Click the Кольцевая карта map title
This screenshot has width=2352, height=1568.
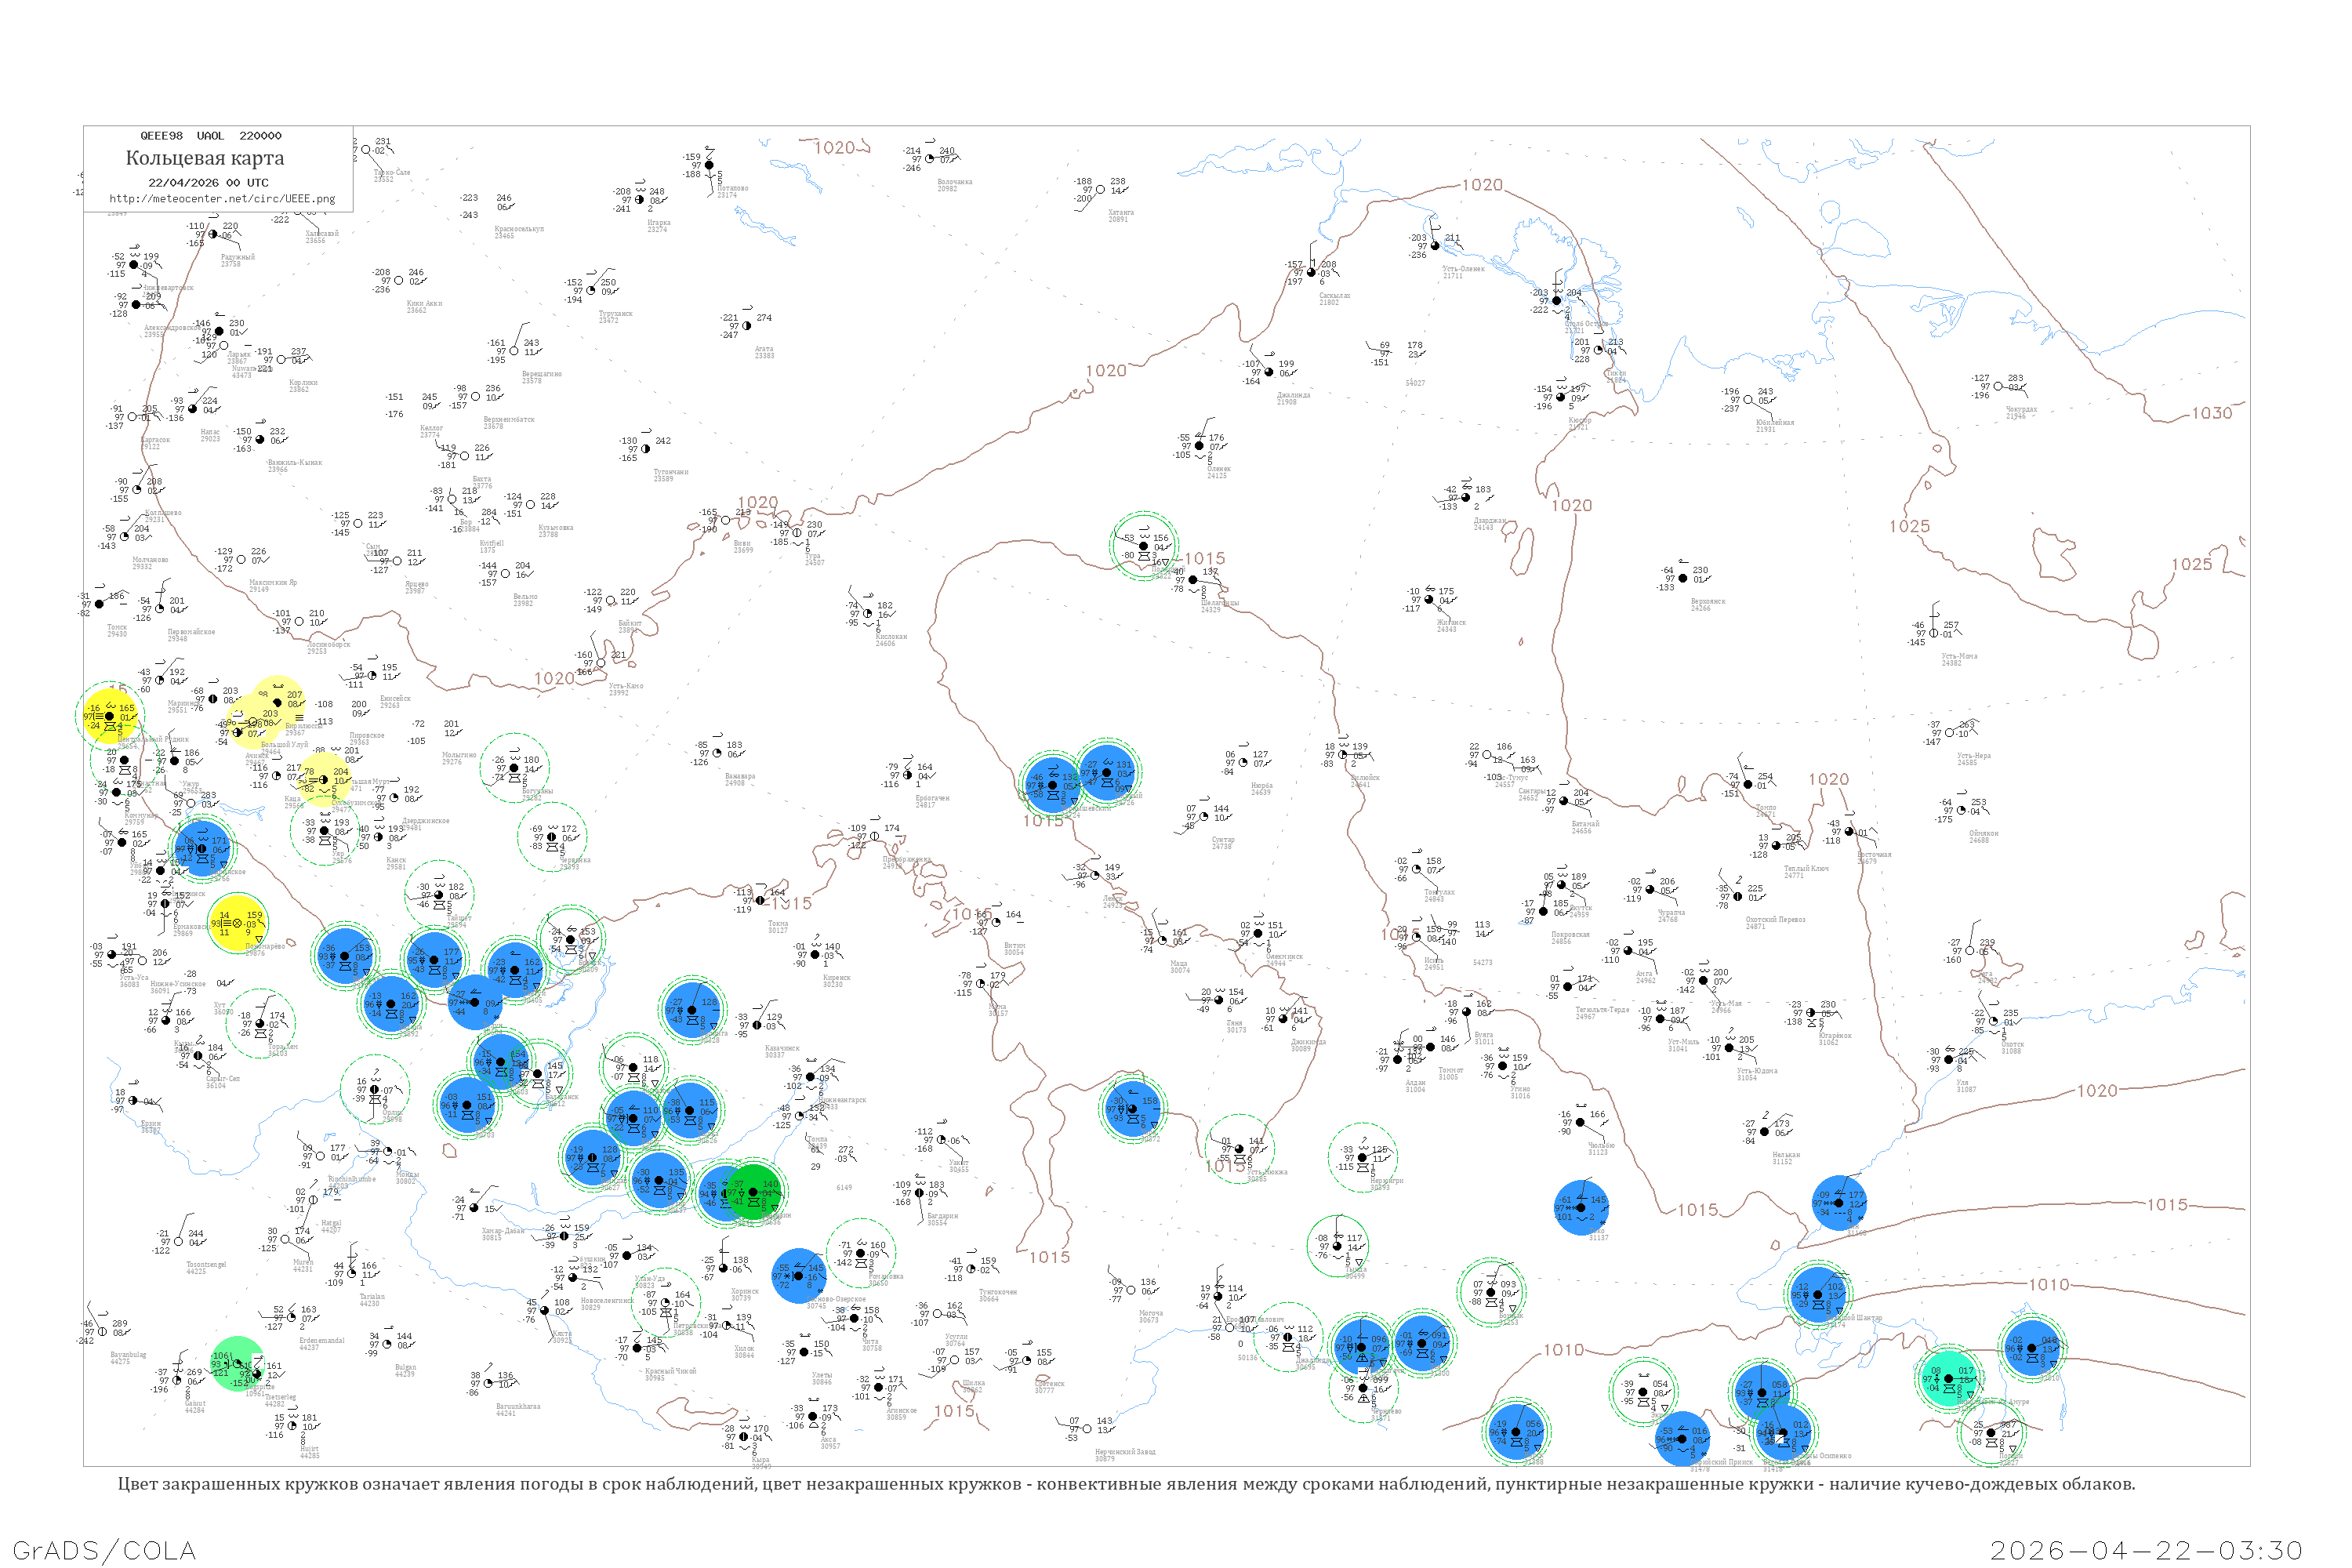coord(205,158)
